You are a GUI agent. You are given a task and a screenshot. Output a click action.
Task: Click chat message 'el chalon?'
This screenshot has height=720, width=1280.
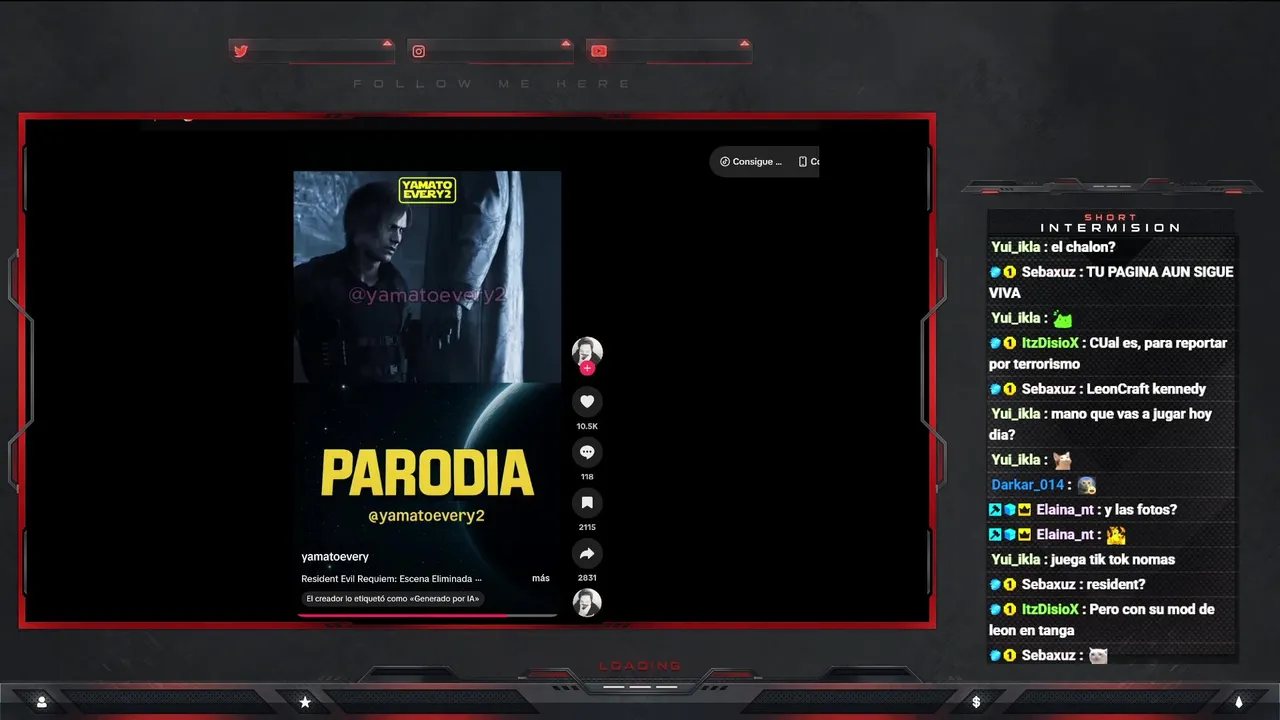[1083, 247]
